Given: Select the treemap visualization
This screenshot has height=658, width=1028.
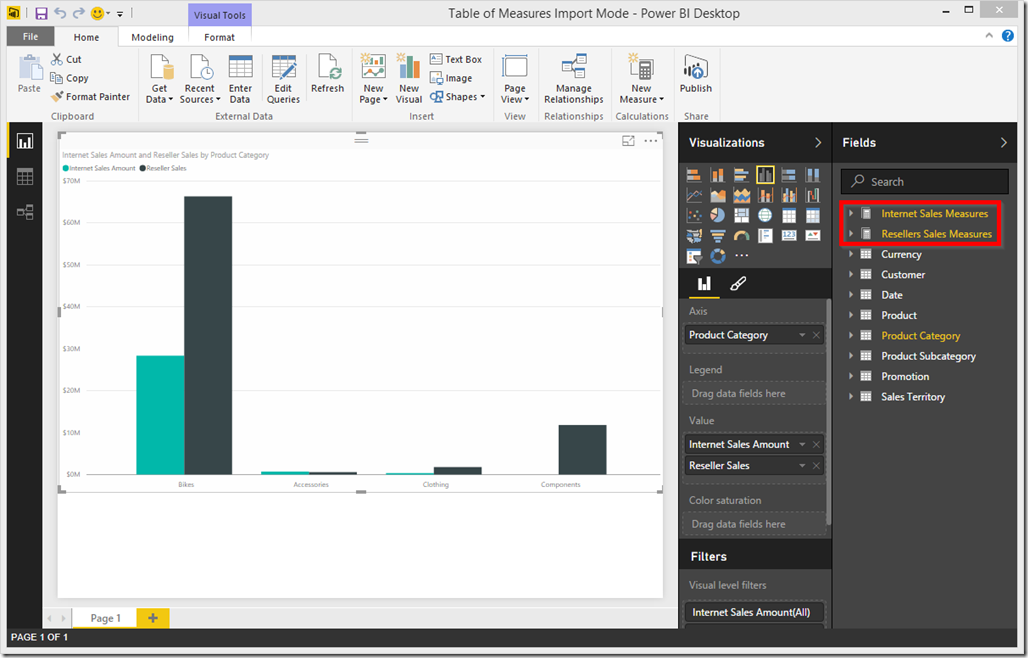Looking at the screenshot, I should (741, 216).
